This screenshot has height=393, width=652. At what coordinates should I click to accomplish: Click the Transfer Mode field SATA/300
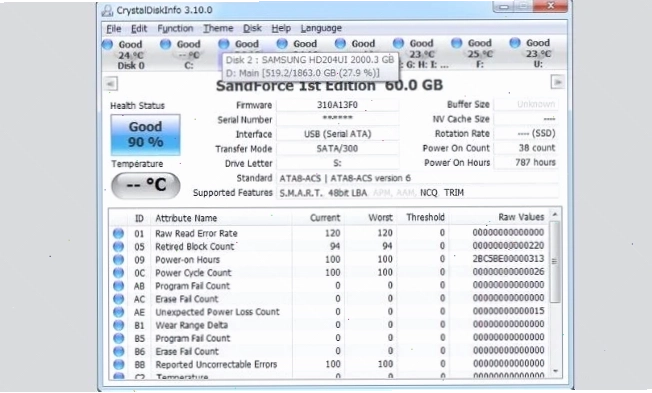point(337,148)
